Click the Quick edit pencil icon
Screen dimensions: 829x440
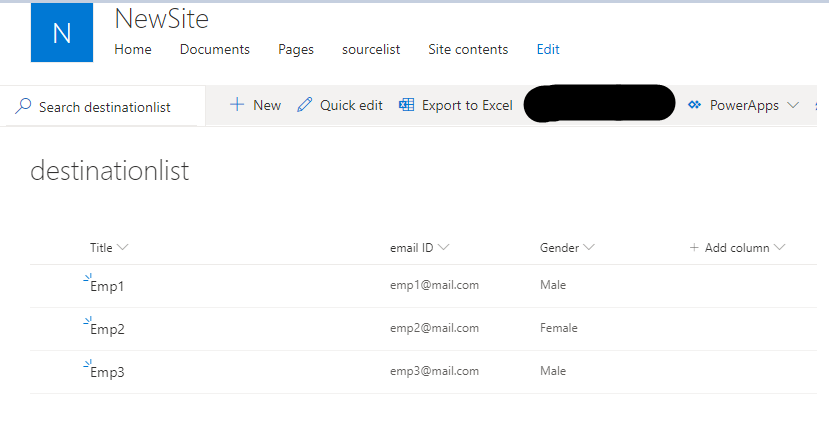305,105
